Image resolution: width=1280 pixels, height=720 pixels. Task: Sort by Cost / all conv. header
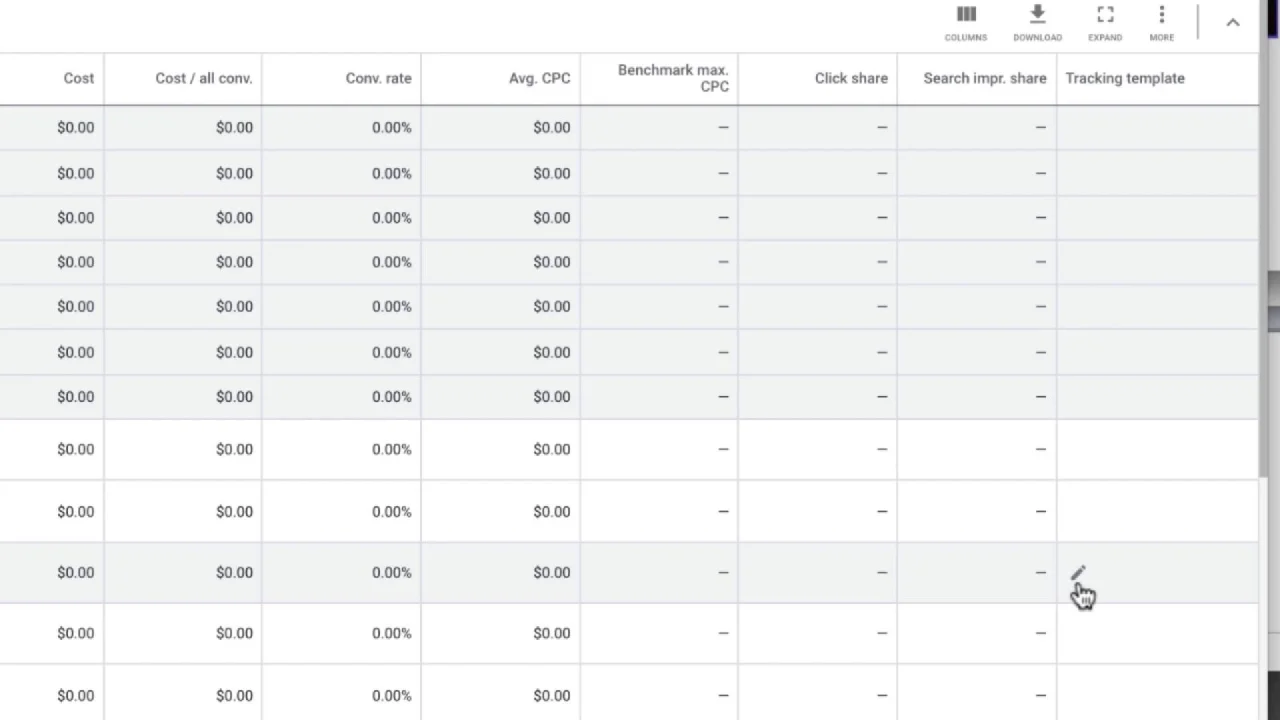click(x=203, y=78)
